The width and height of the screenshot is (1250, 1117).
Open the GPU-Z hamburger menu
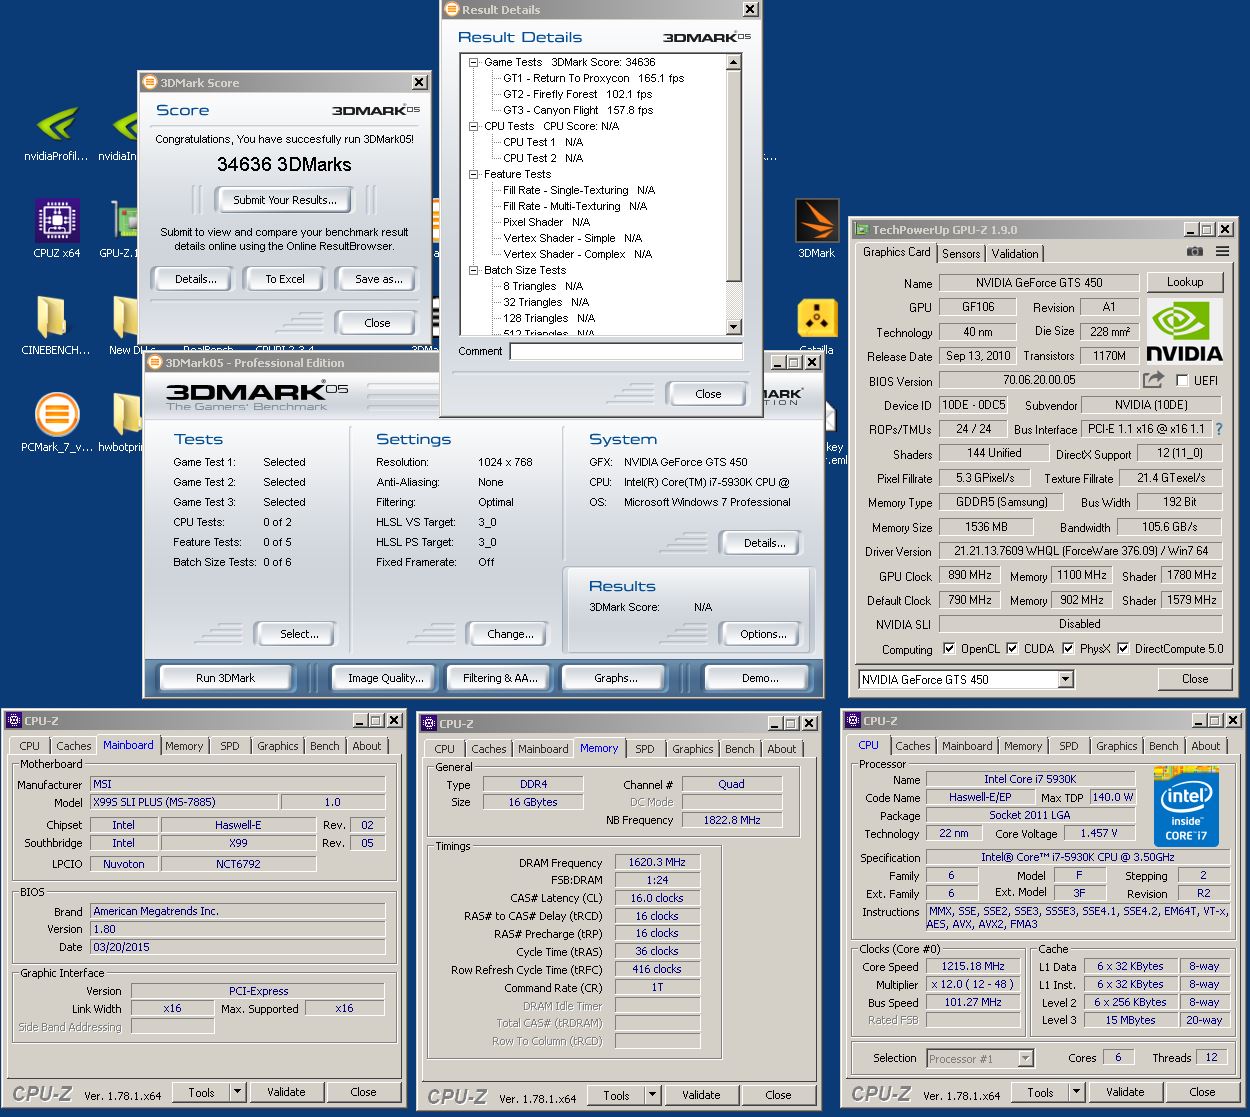point(1223,252)
